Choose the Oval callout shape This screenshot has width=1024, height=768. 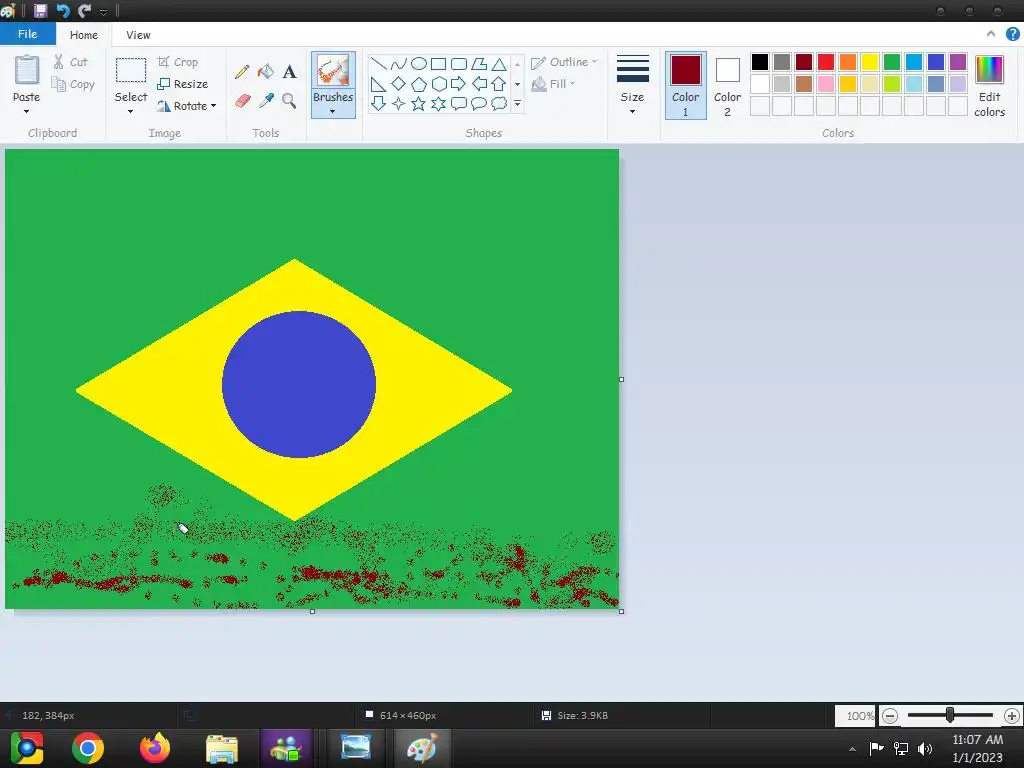pos(479,103)
